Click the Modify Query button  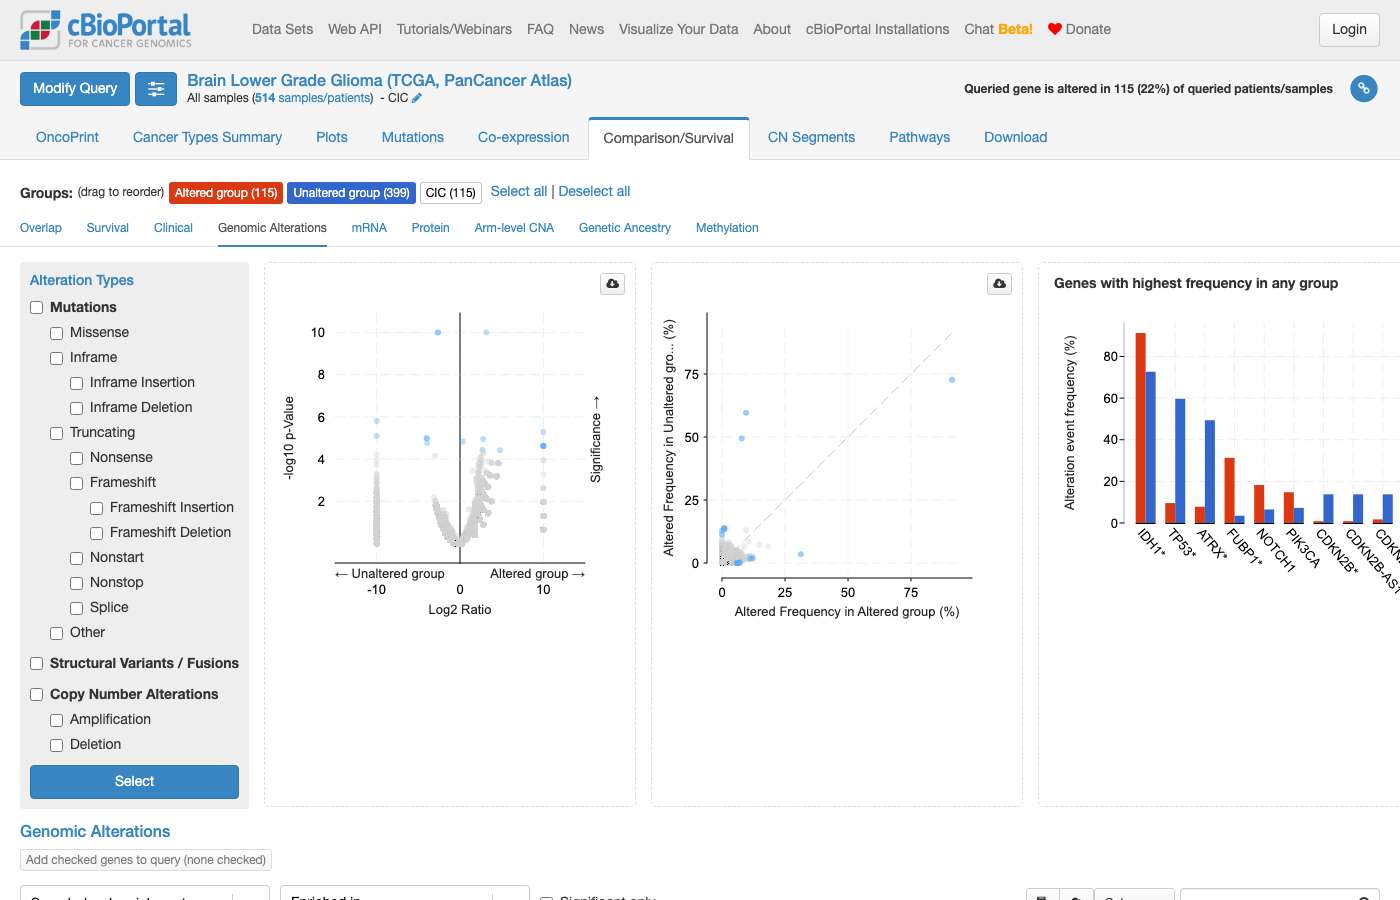75,89
